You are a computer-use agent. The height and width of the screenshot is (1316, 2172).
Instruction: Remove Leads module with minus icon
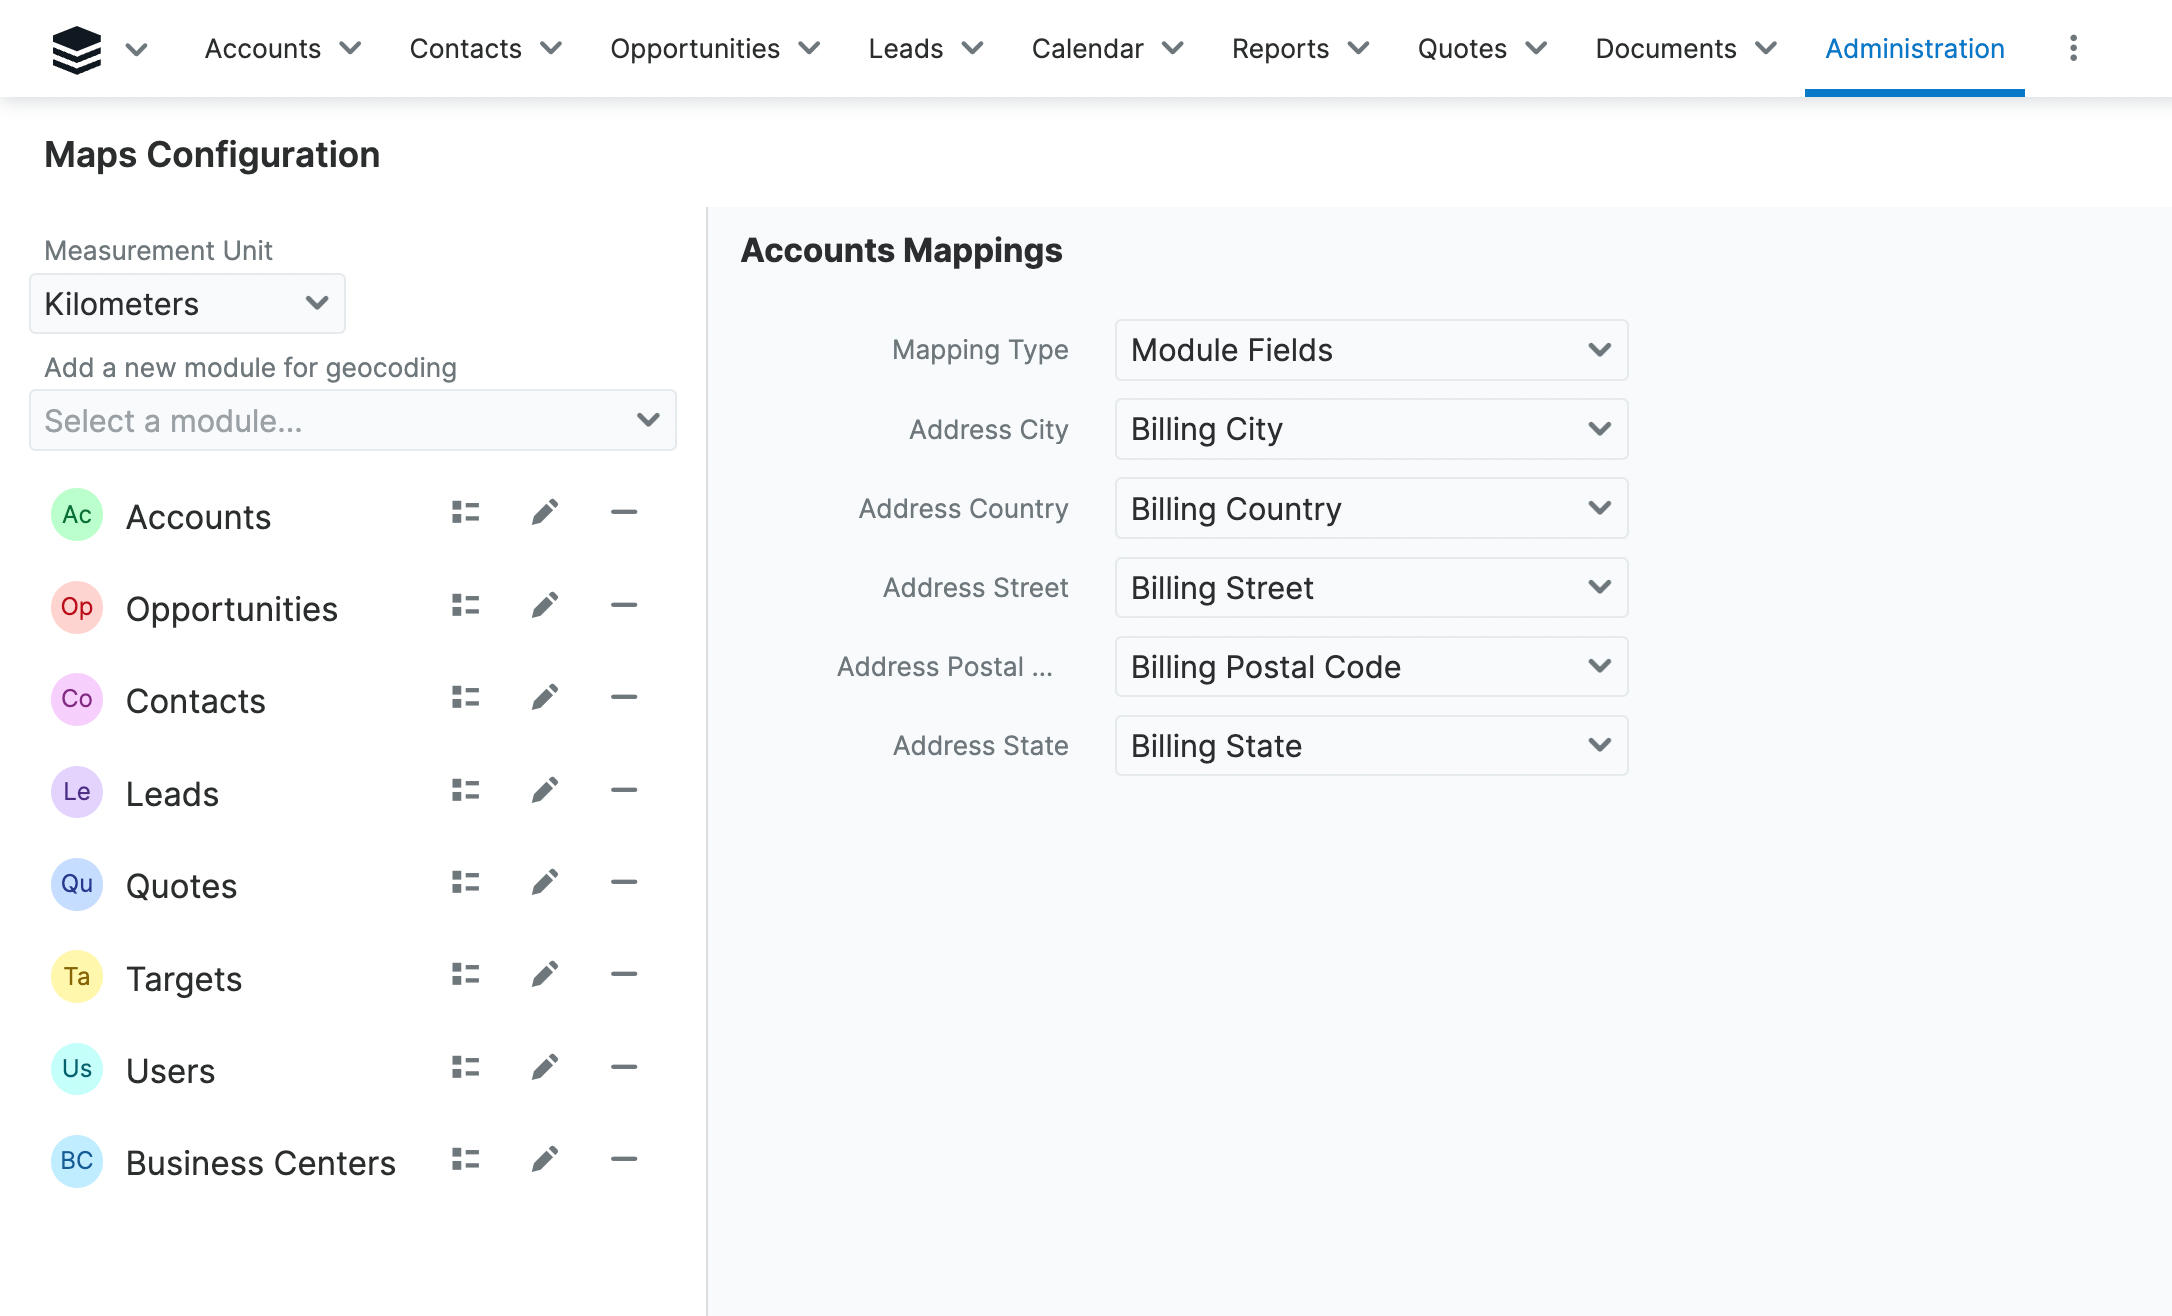coord(624,790)
